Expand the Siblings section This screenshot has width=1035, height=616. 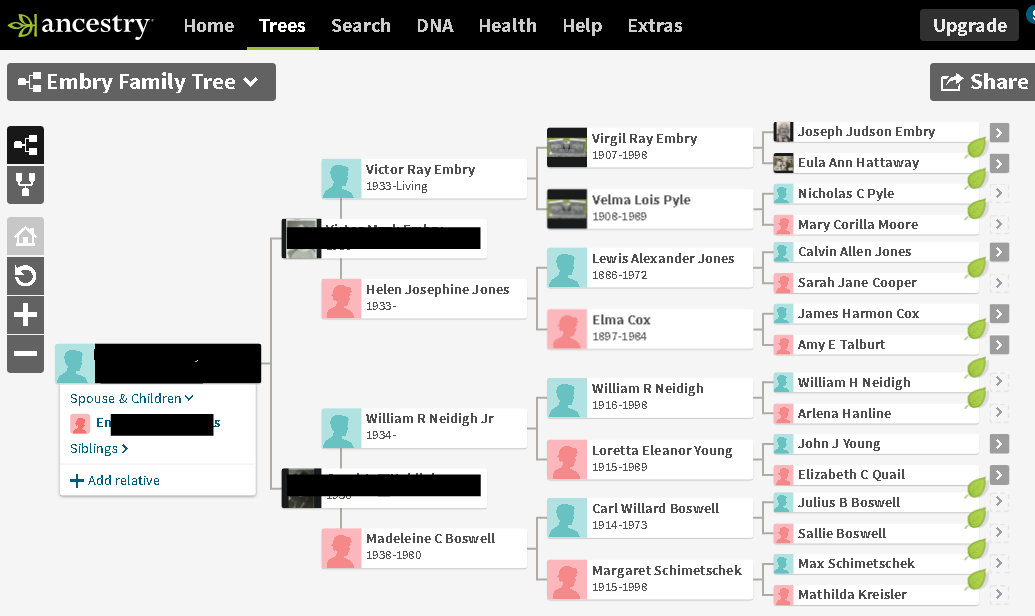(99, 449)
